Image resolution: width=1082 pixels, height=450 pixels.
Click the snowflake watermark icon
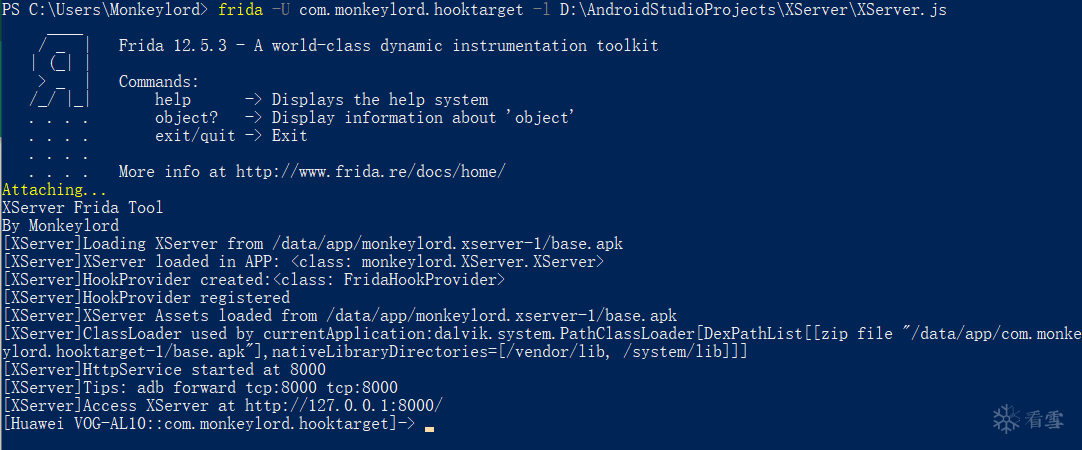pos(1004,418)
